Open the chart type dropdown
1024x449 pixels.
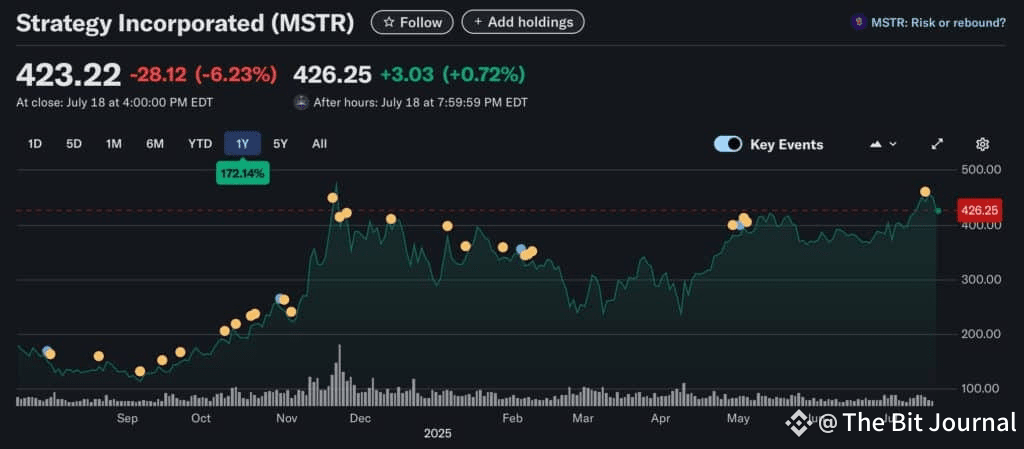click(884, 144)
